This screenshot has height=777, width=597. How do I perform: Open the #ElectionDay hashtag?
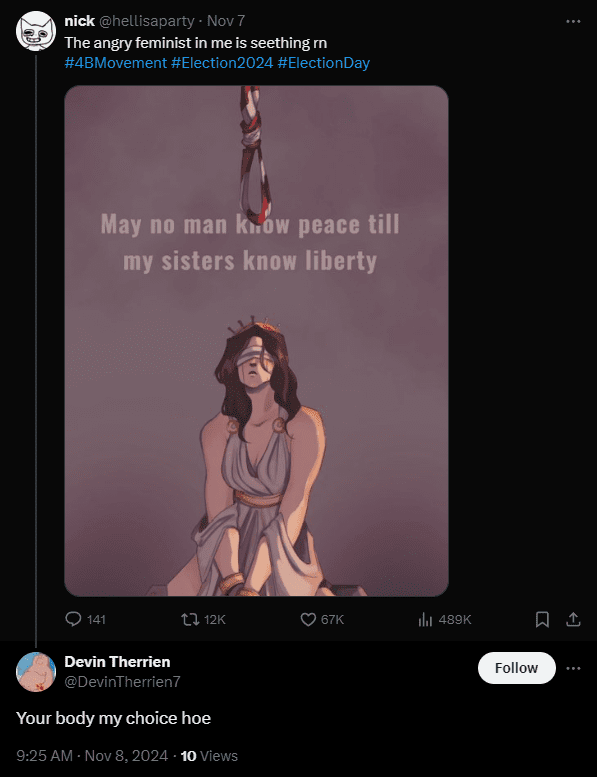324,63
